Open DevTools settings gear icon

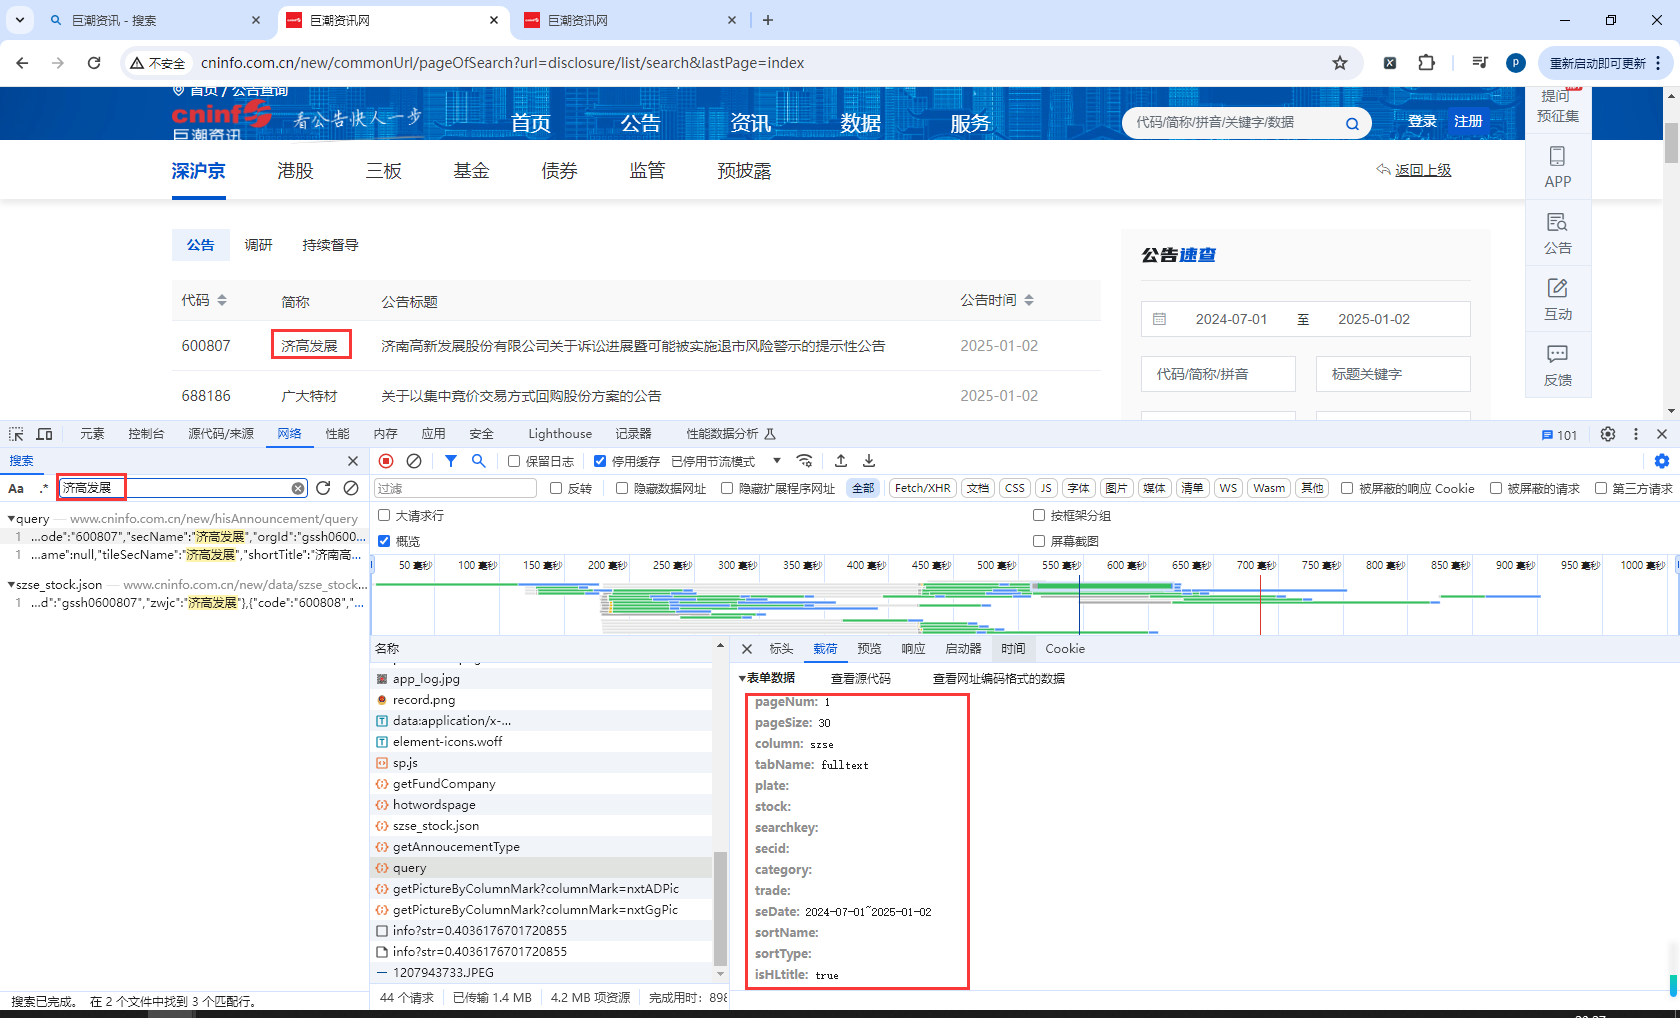point(1608,434)
